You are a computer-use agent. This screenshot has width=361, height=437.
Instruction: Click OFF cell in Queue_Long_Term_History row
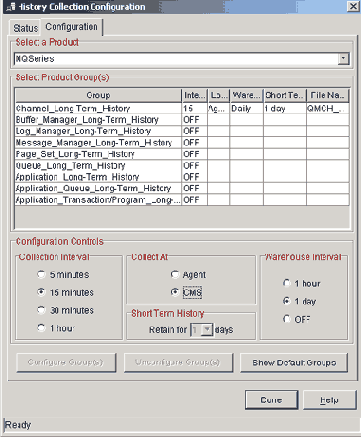coord(195,165)
